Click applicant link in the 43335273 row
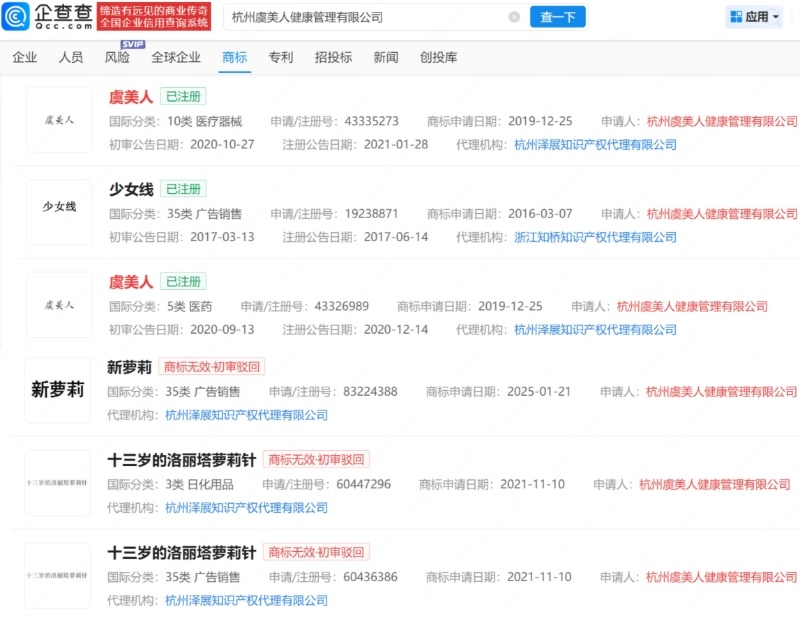The image size is (800, 618). pyautogui.click(x=722, y=121)
